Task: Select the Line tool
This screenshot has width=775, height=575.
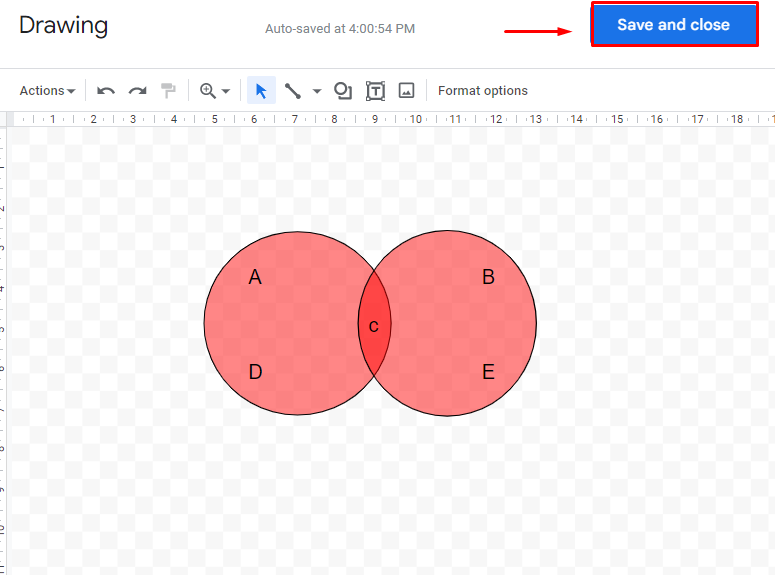Action: [x=293, y=91]
